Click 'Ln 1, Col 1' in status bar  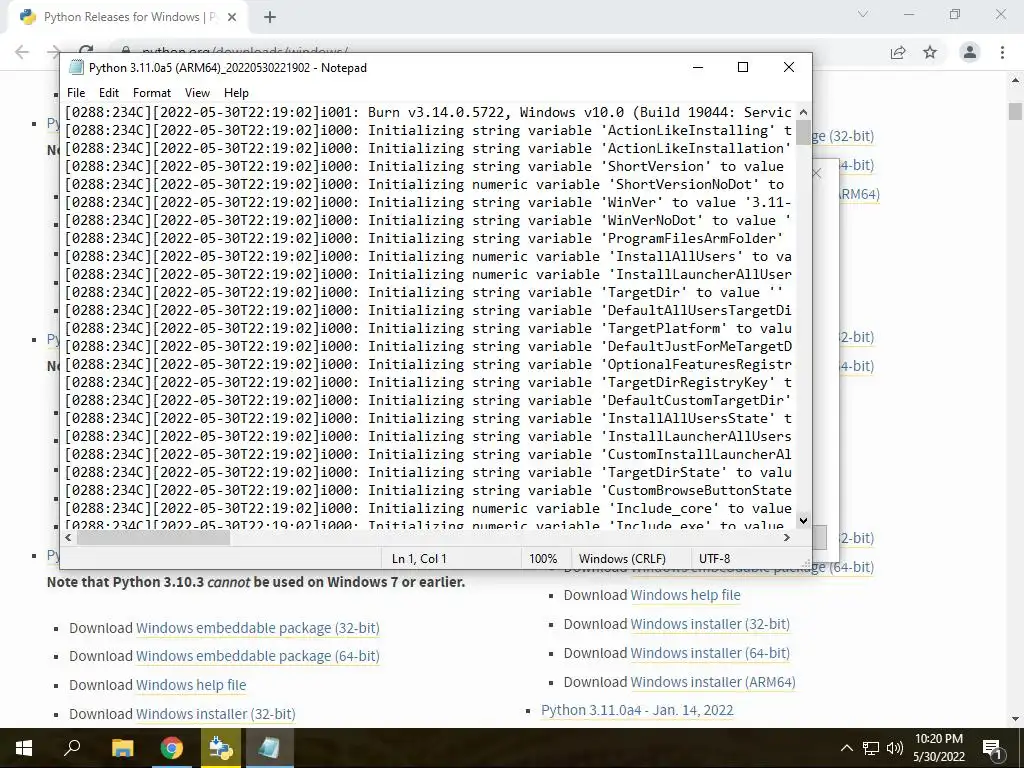coord(419,558)
